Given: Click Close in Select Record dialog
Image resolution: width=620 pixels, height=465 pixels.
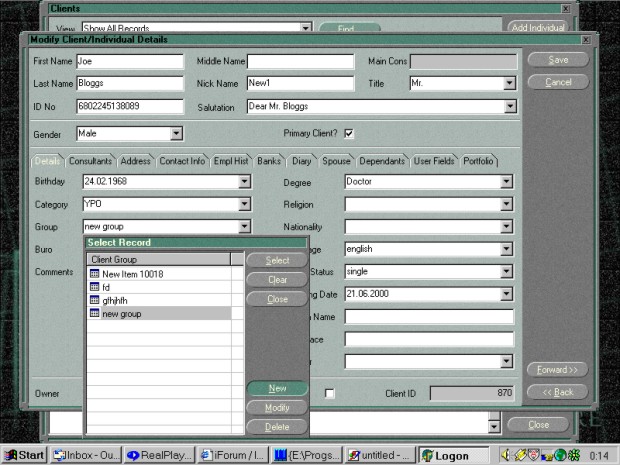Looking at the screenshot, I should point(277,299).
